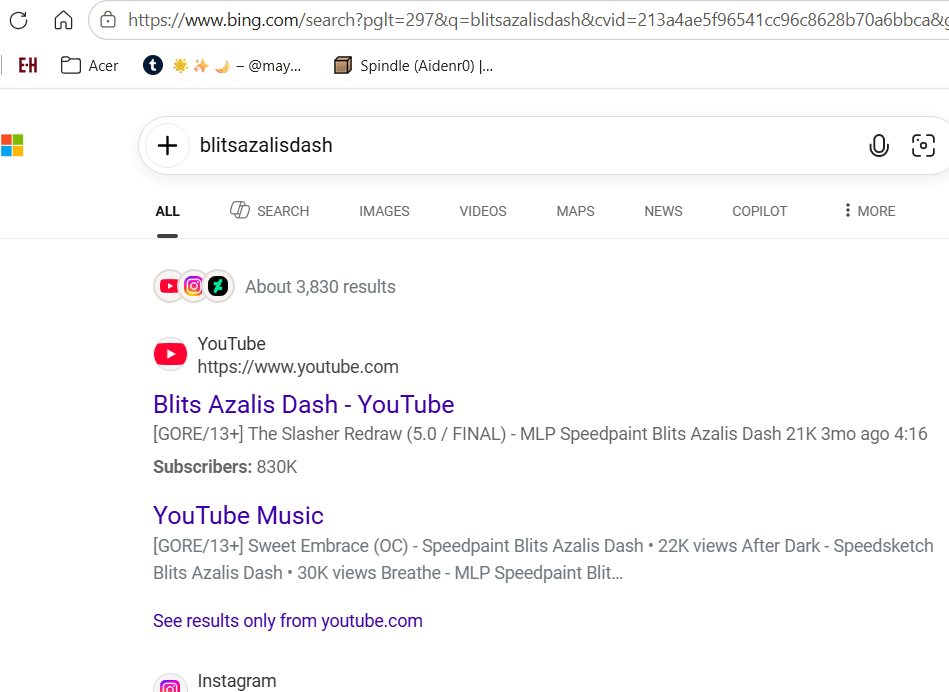The width and height of the screenshot is (949, 692).
Task: Open the E-H bookmark icon
Action: (28, 65)
